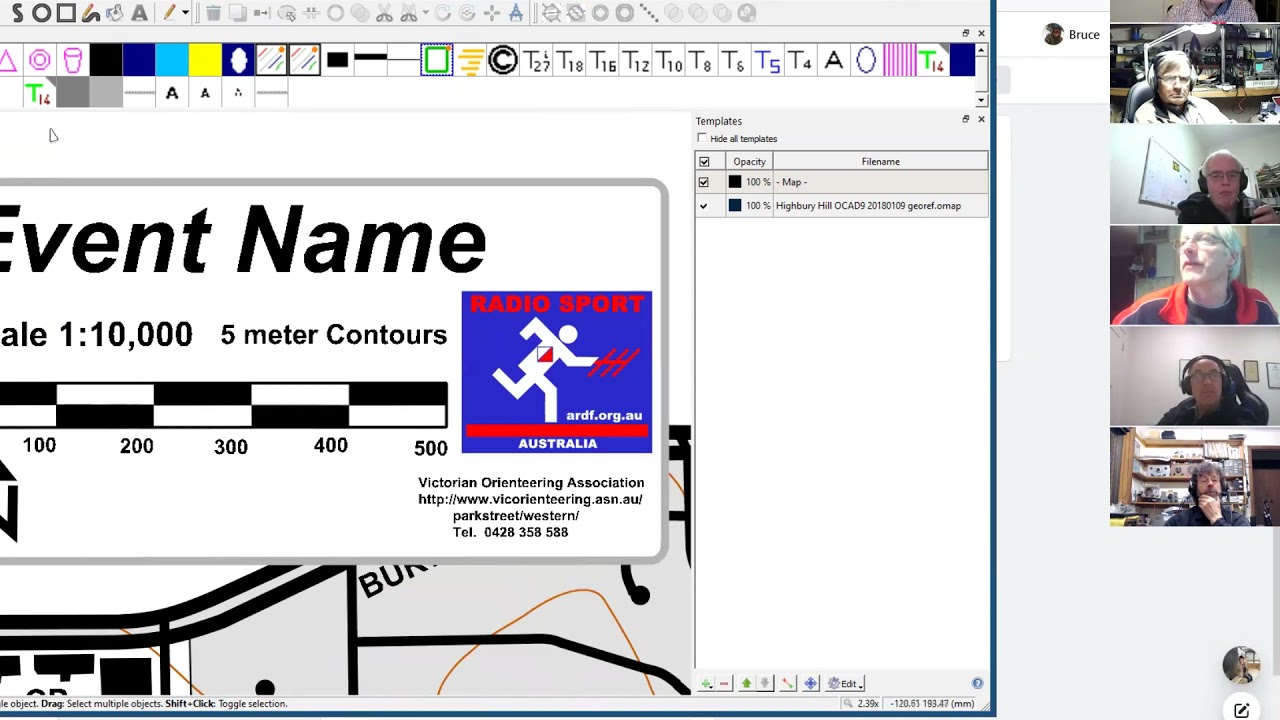This screenshot has width=1280, height=720.
Task: Select the white oval on blue symbol
Action: tap(238, 61)
